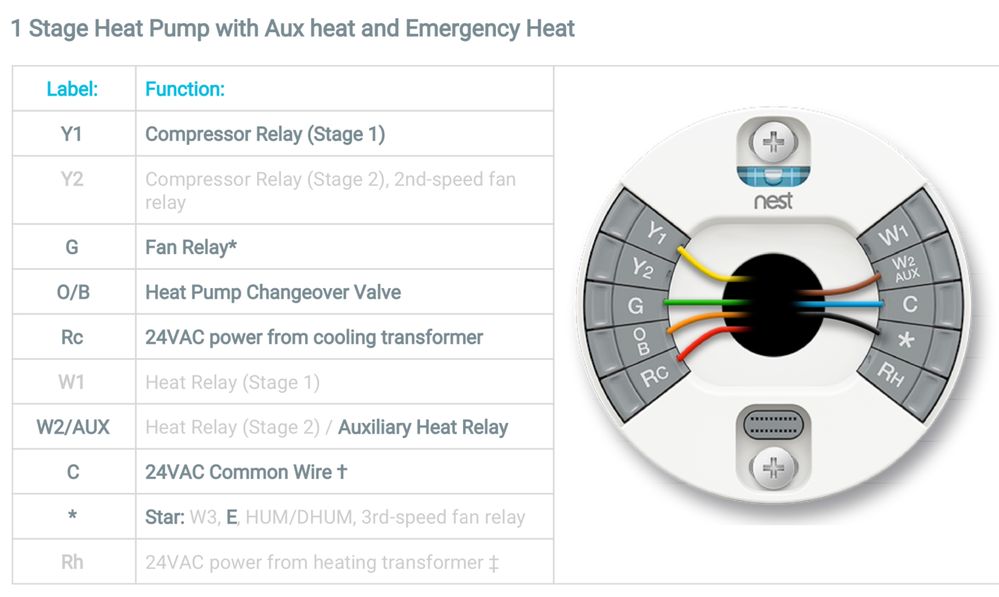Click the 24VAC Common Wire row
Viewport: 999px width, 597px height.
pos(246,472)
